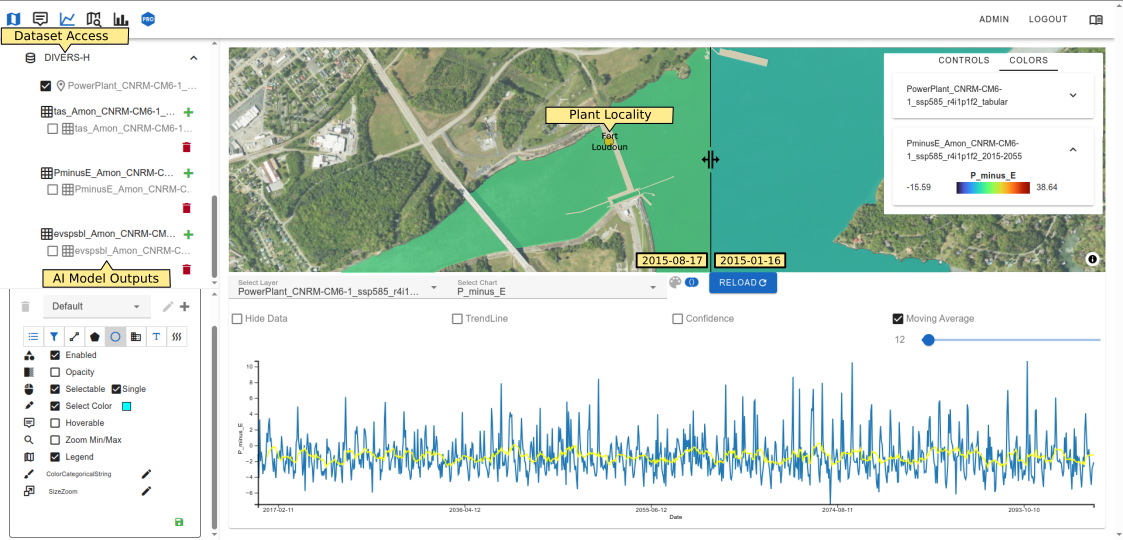This screenshot has height=540, width=1123.
Task: Collapse the DIVERS-H dataset group
Action: (193, 58)
